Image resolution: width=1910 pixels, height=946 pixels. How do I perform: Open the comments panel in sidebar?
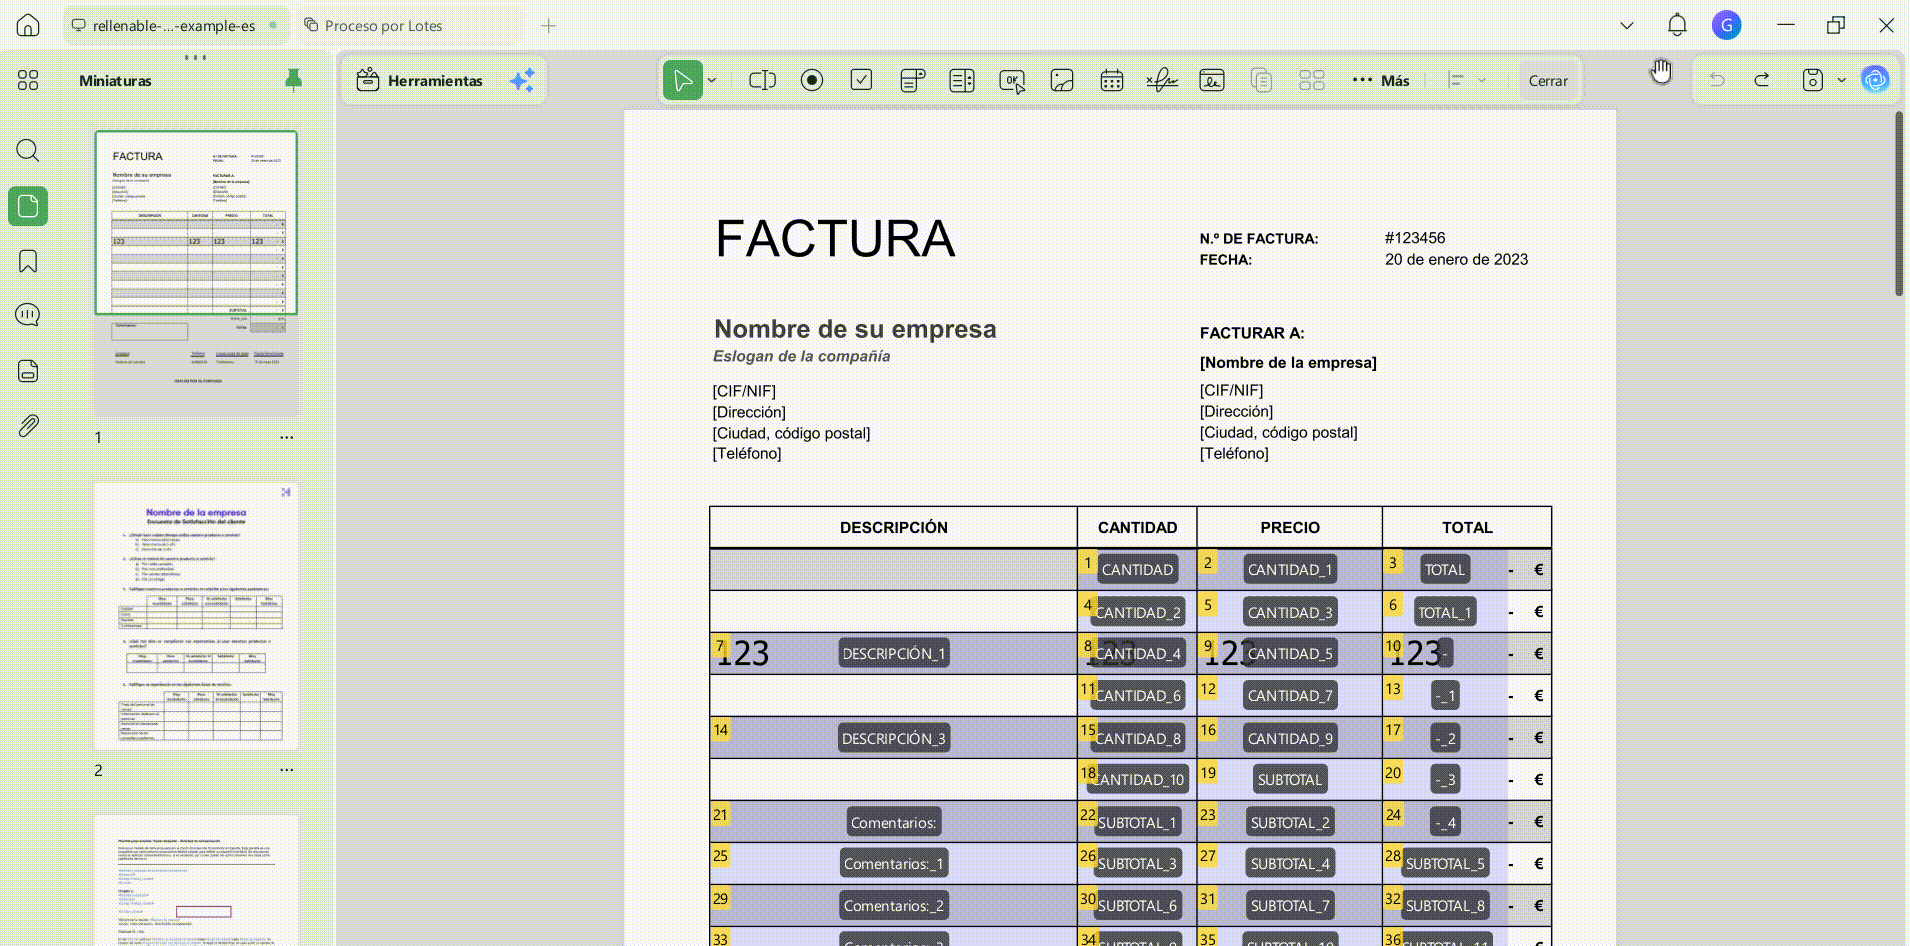28,315
